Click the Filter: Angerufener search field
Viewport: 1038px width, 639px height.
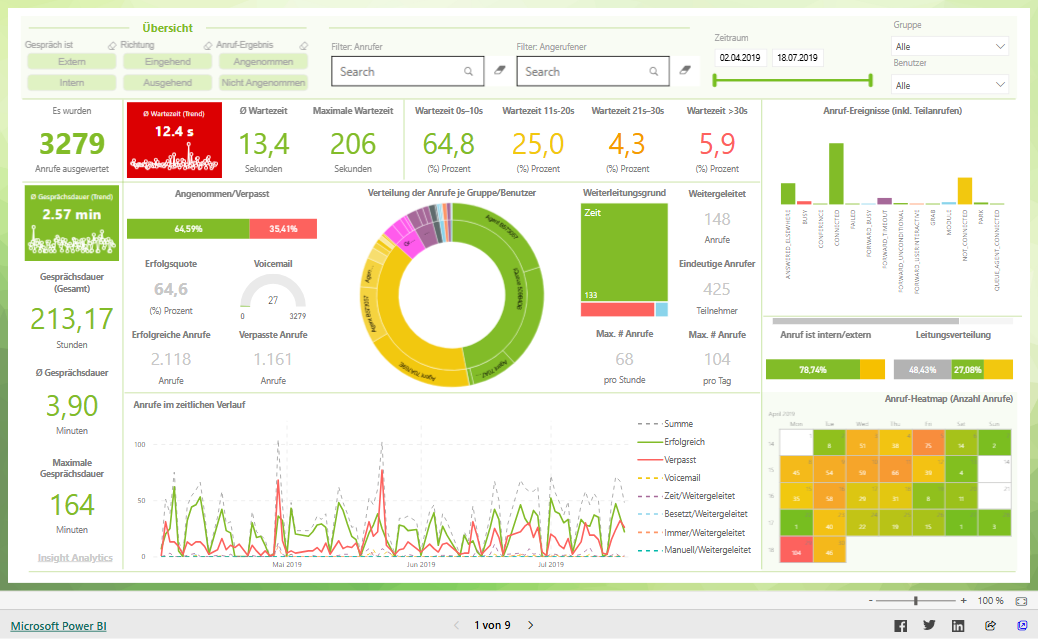pos(593,72)
